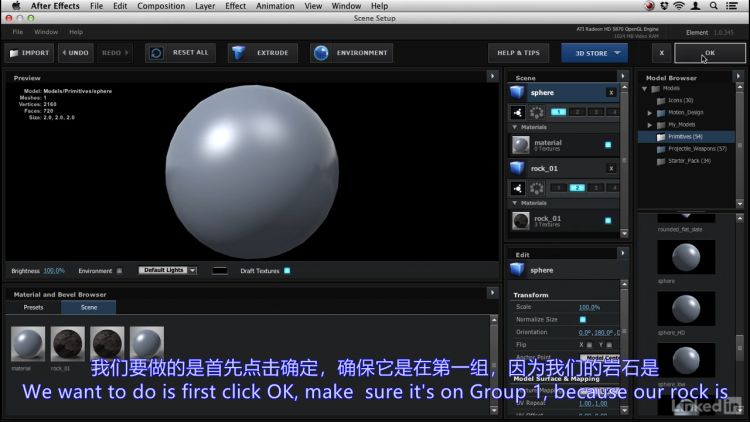Screen dimensions: 750x422
Task: Select the material preset thumbnail
Action: pos(28,344)
